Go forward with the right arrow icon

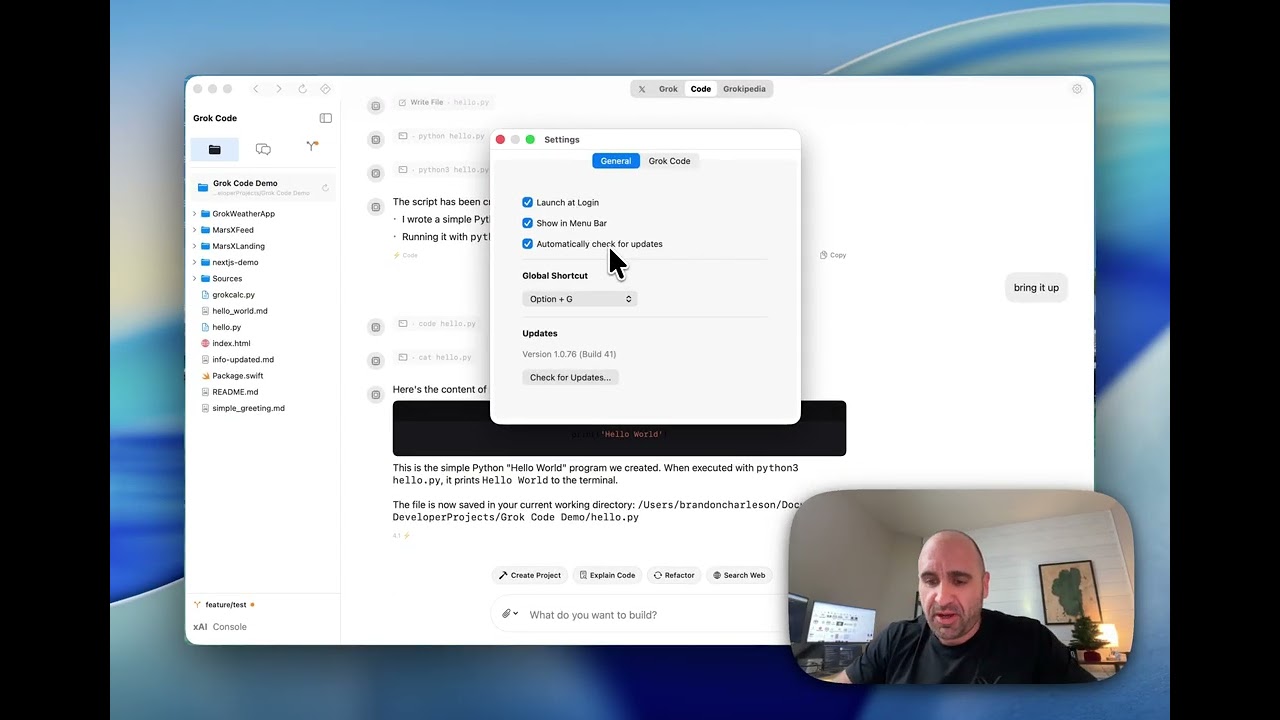point(279,89)
